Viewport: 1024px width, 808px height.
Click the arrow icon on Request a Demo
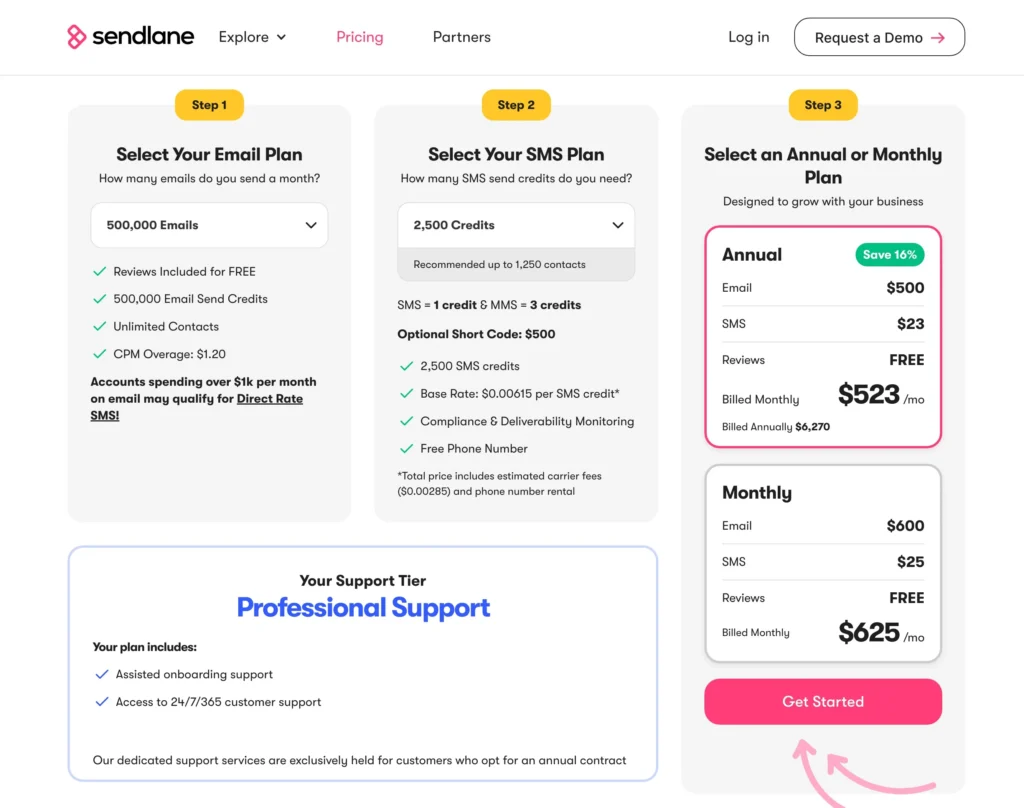point(938,37)
